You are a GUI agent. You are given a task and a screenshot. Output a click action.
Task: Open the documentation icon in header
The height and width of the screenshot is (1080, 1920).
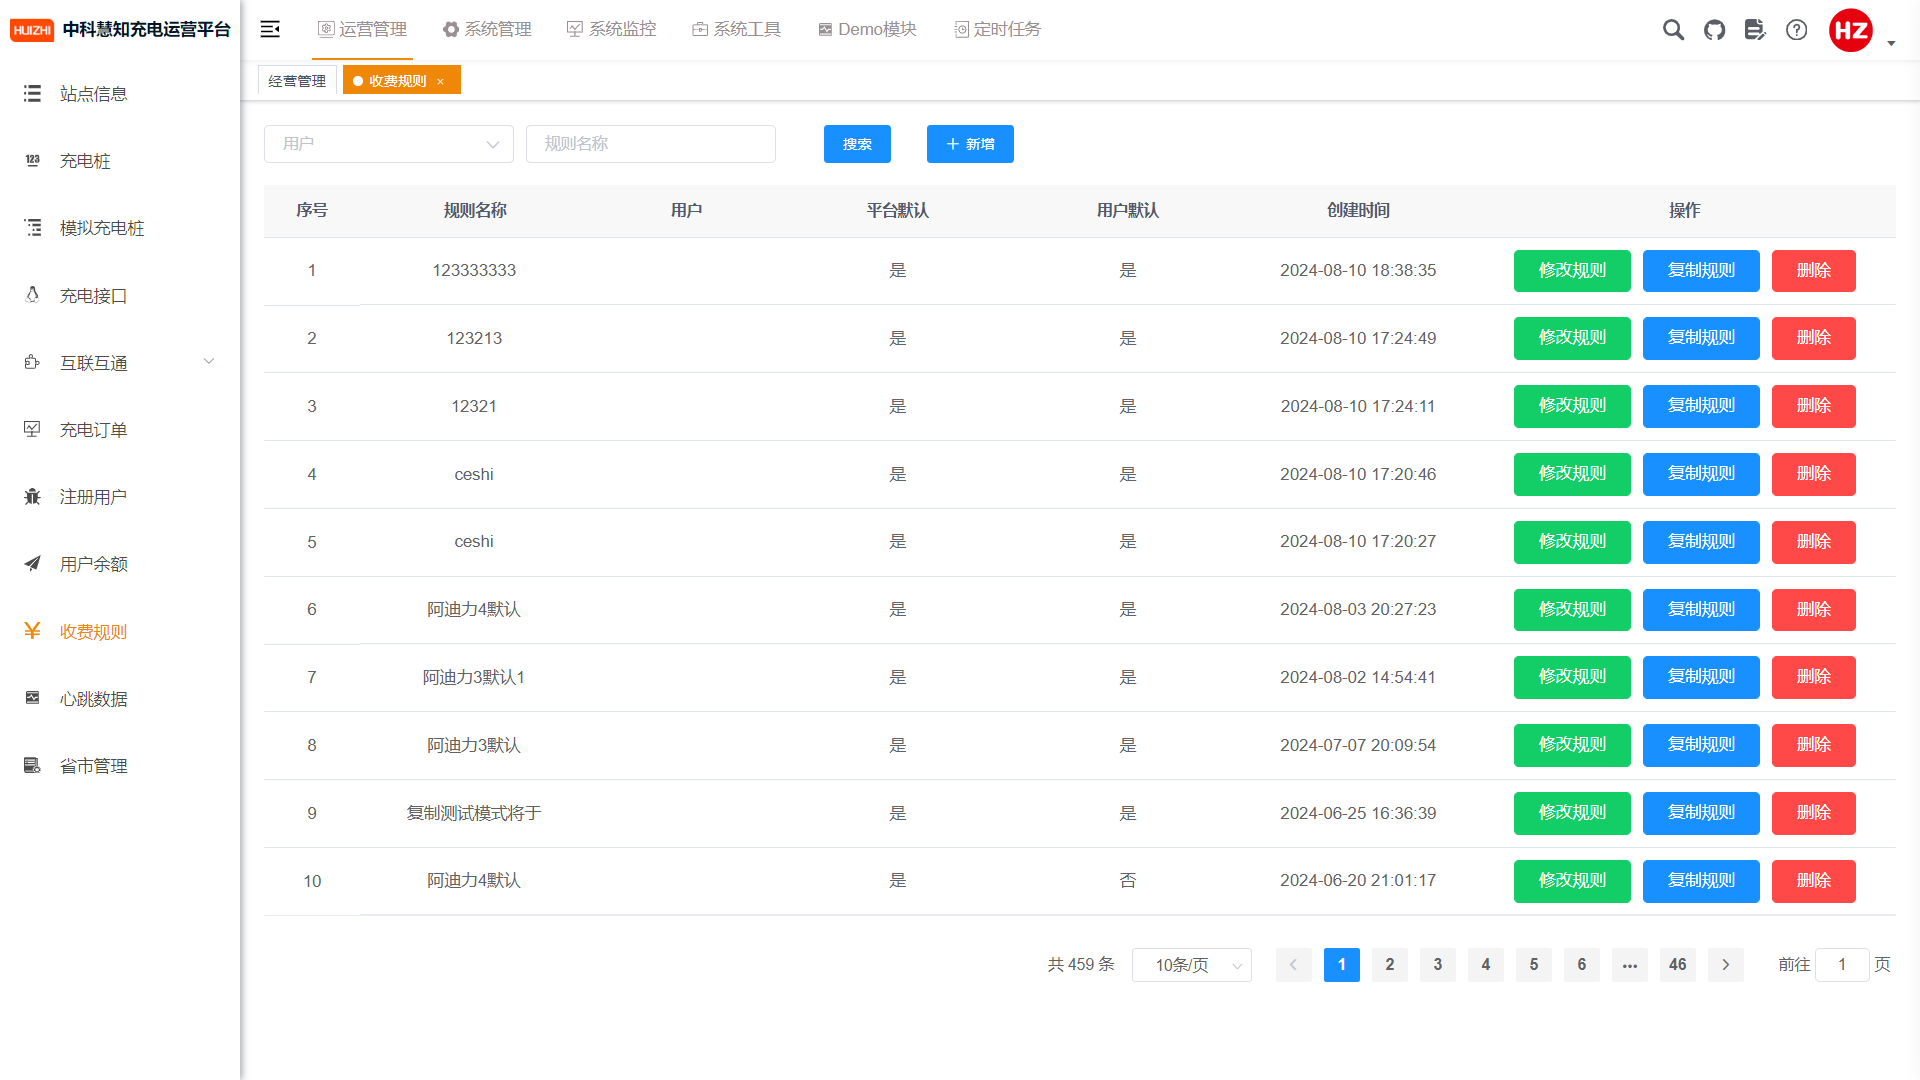click(1755, 30)
